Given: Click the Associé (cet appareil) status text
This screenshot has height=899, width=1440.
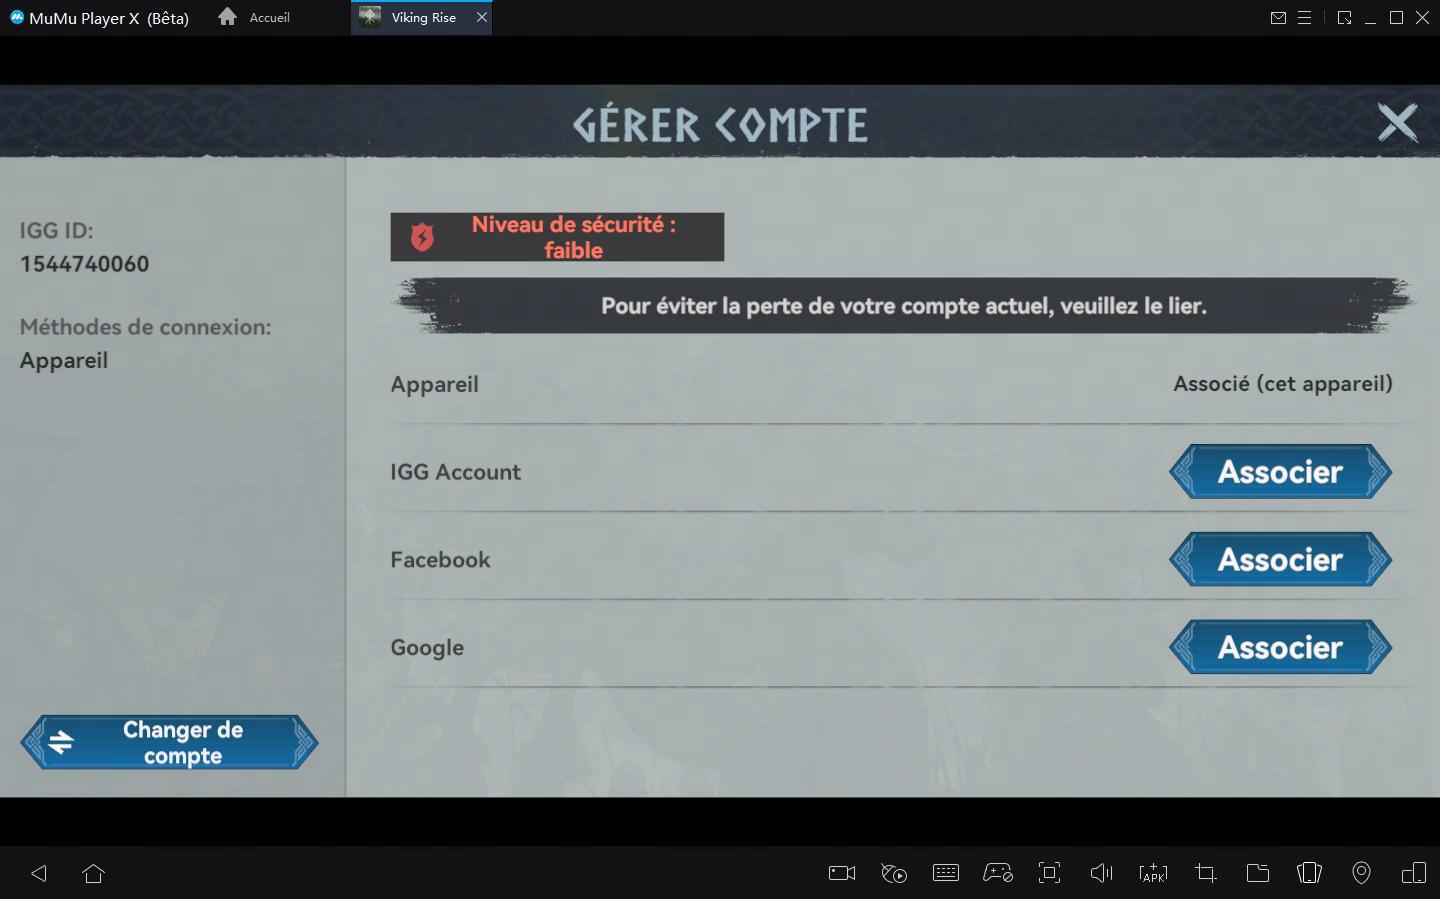Looking at the screenshot, I should (1283, 384).
